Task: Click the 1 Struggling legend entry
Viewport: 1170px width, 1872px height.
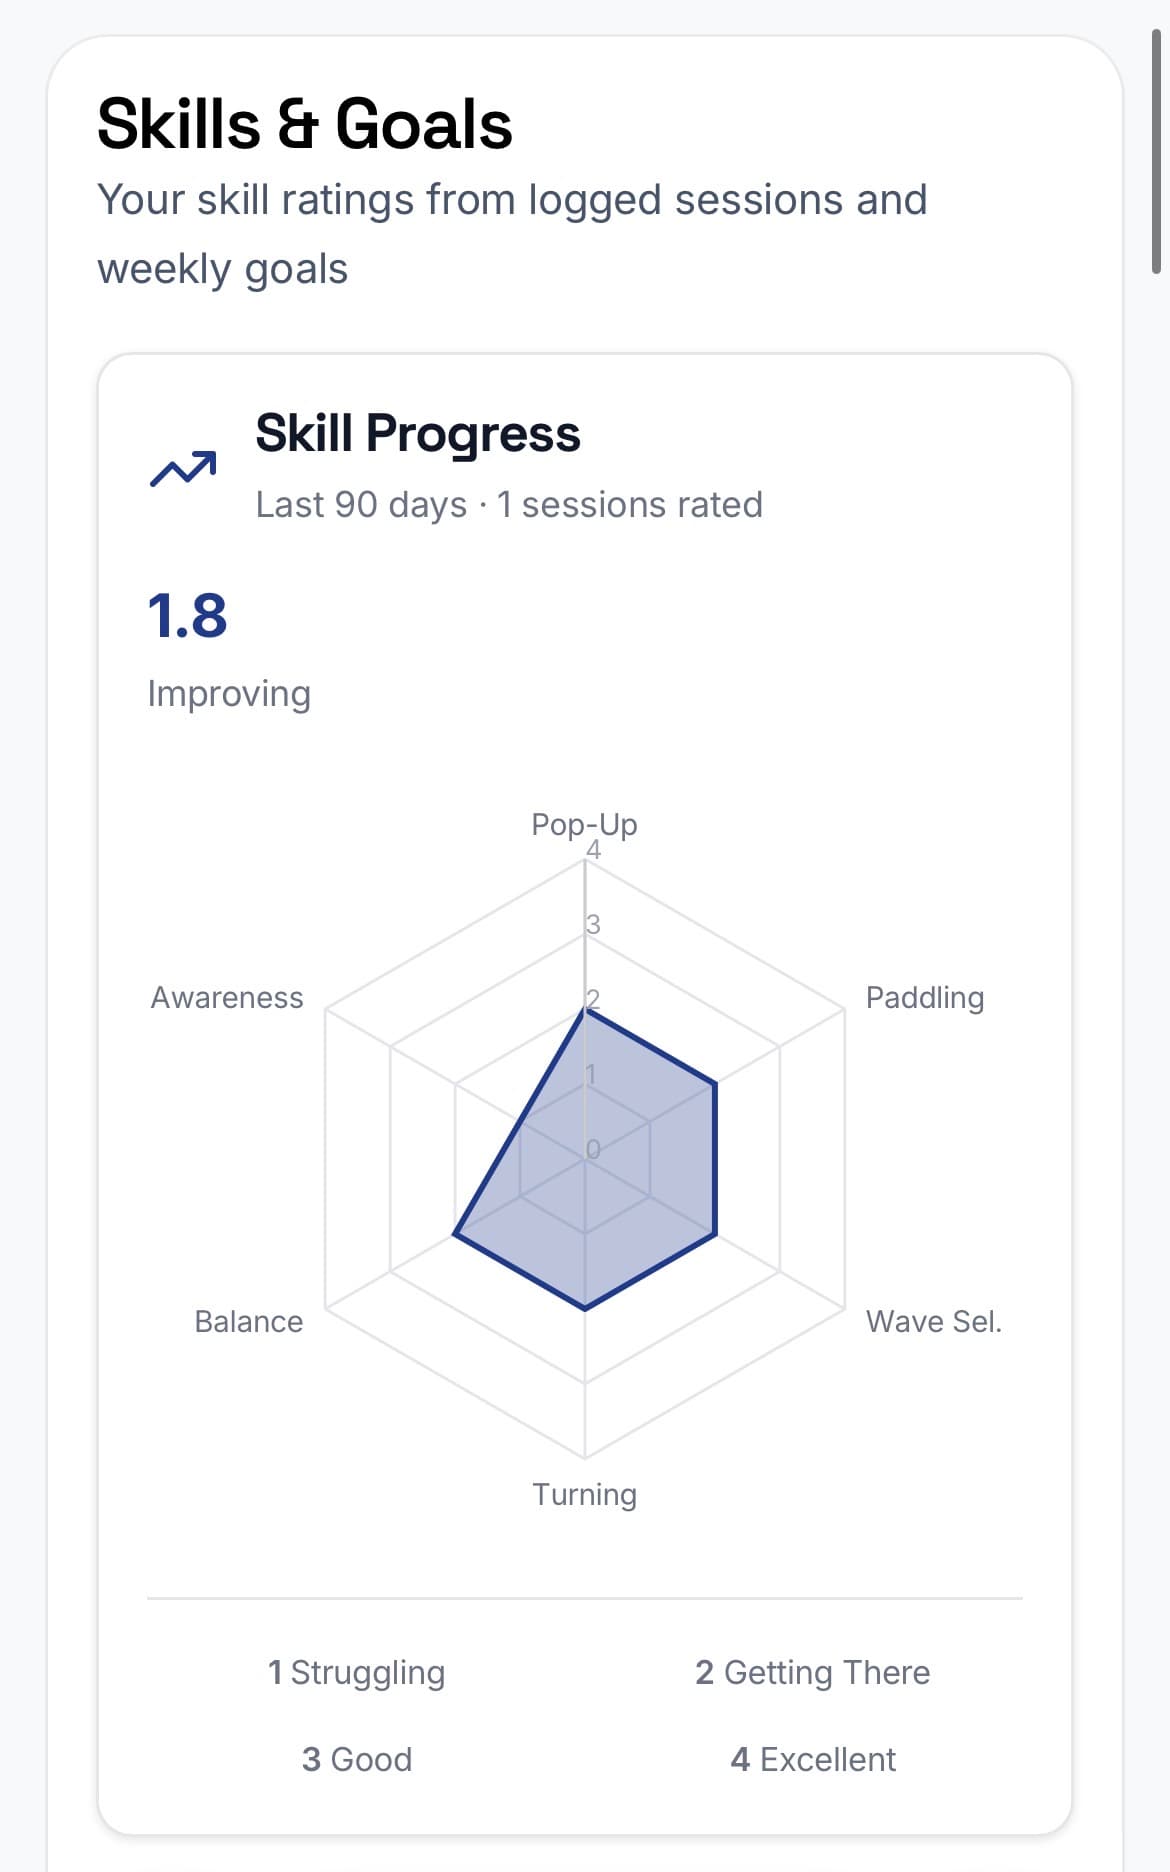Action: point(356,1673)
